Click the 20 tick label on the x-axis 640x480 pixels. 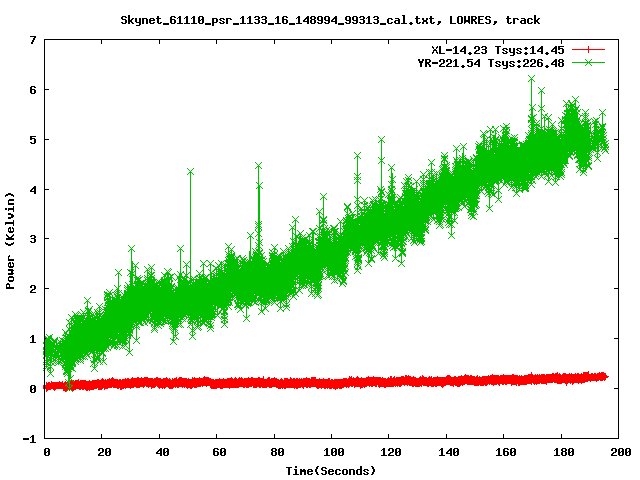103,452
